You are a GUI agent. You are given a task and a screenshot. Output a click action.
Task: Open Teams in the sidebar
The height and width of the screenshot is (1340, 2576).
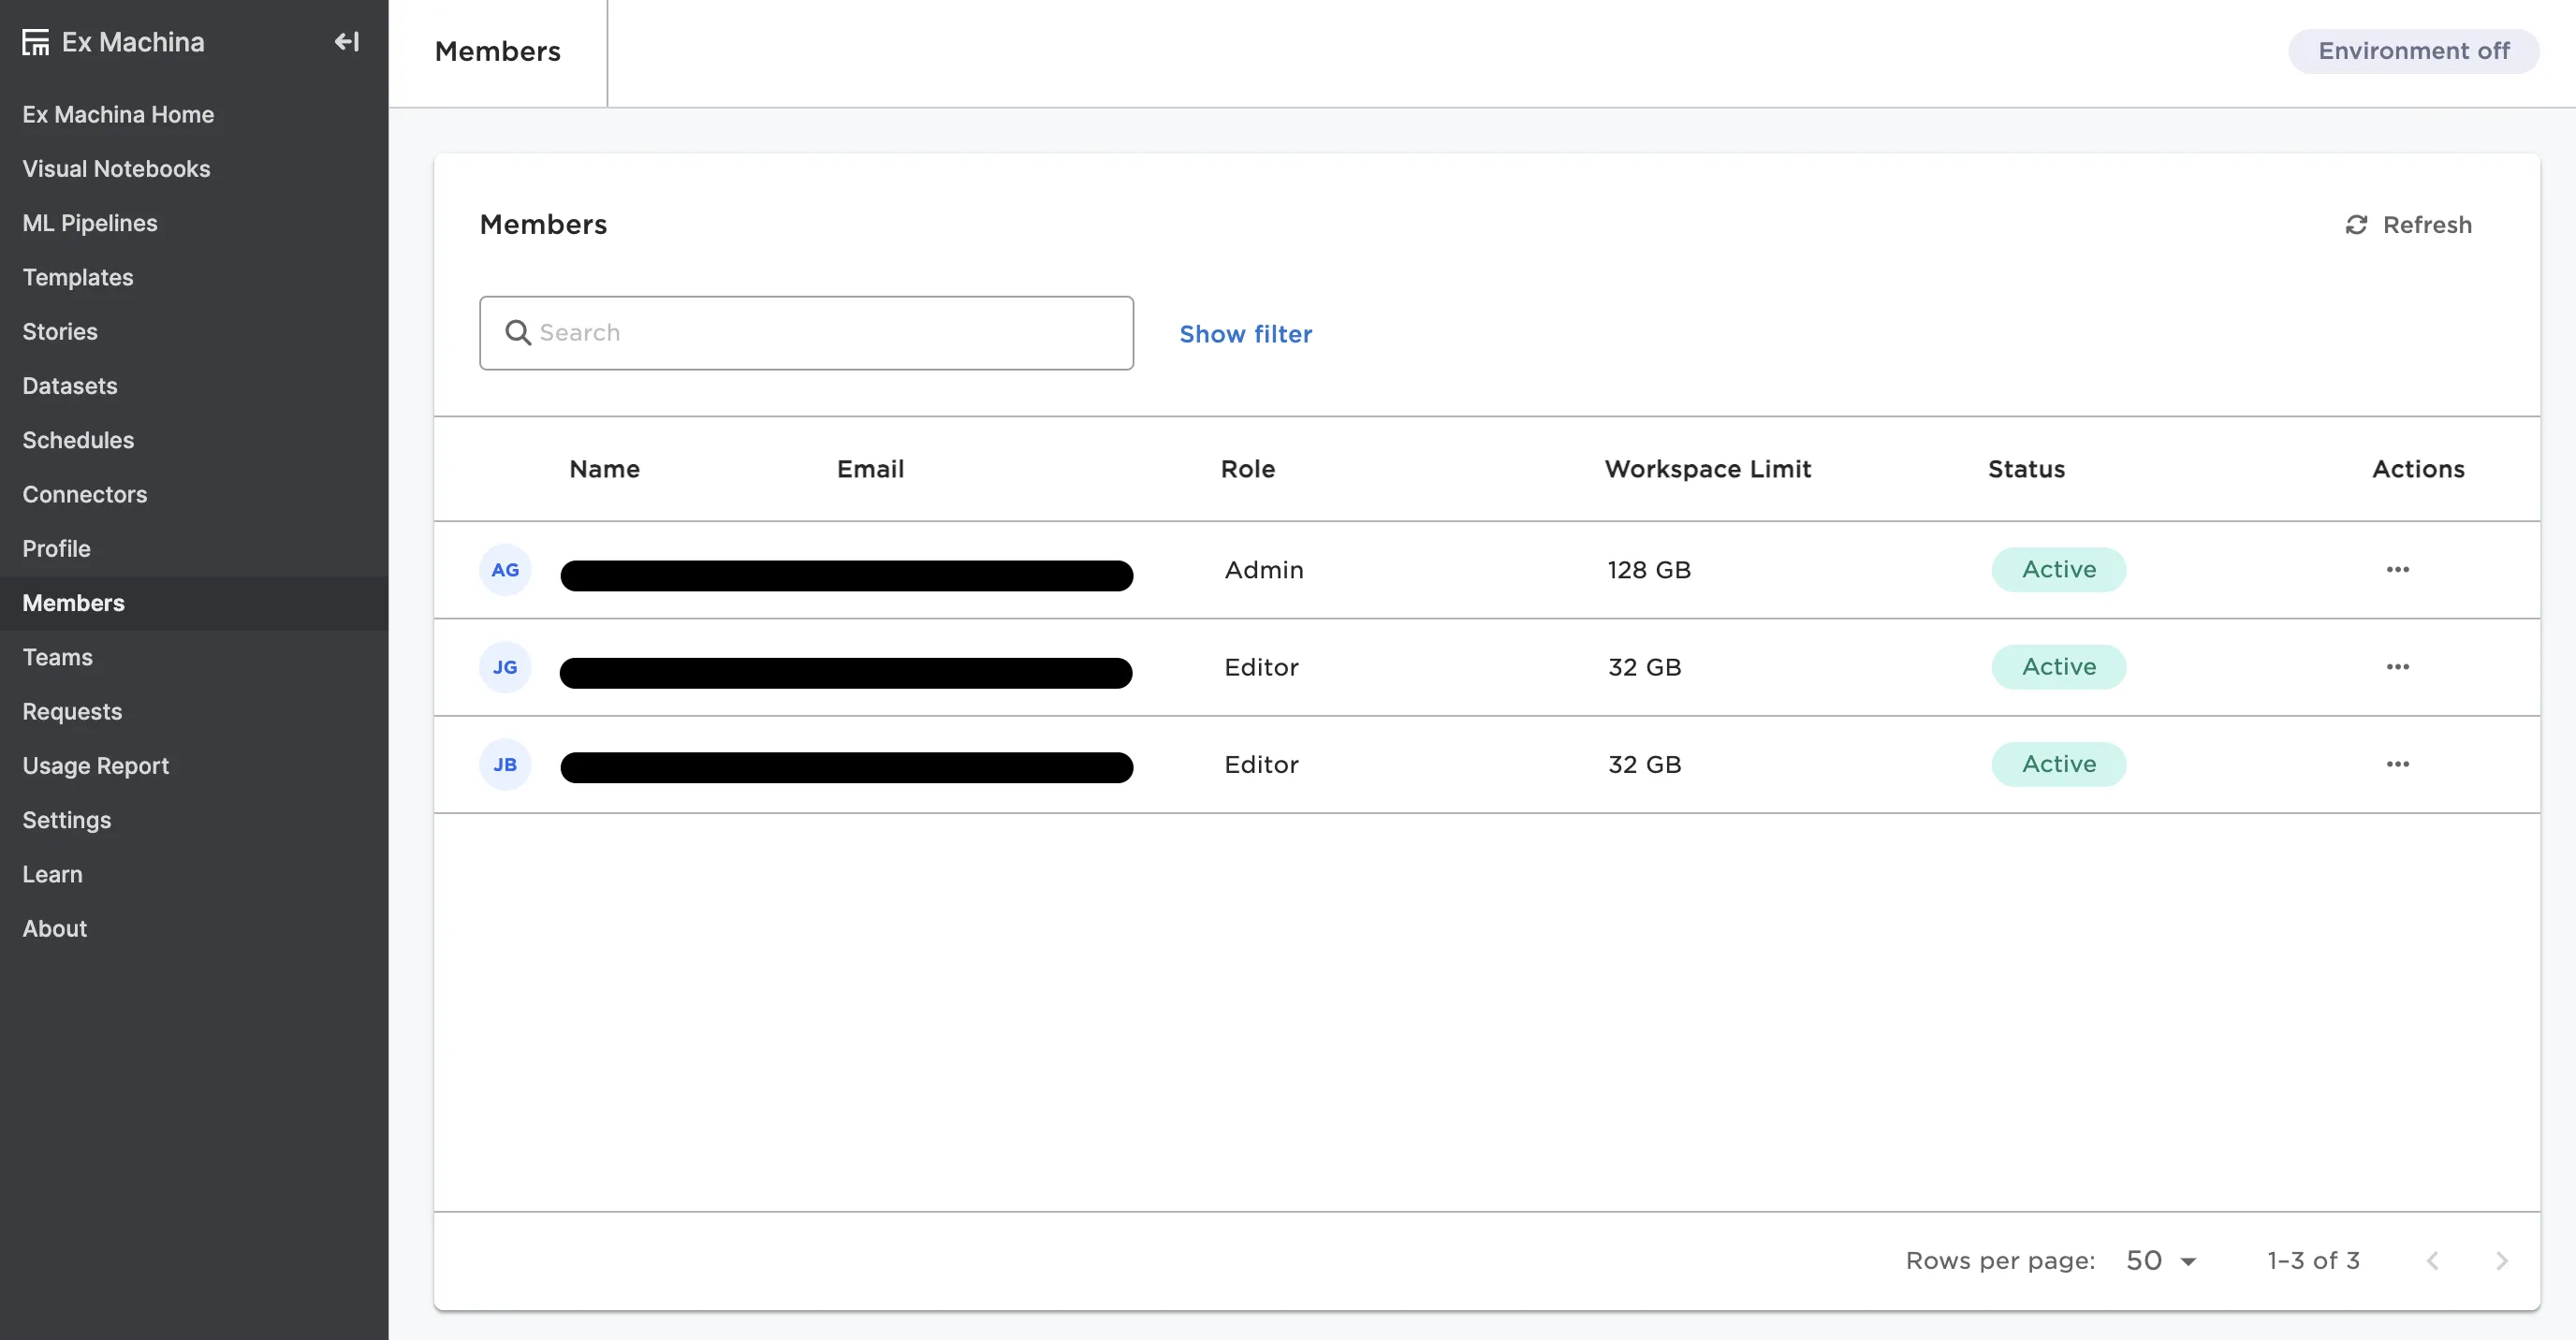[x=57, y=657]
